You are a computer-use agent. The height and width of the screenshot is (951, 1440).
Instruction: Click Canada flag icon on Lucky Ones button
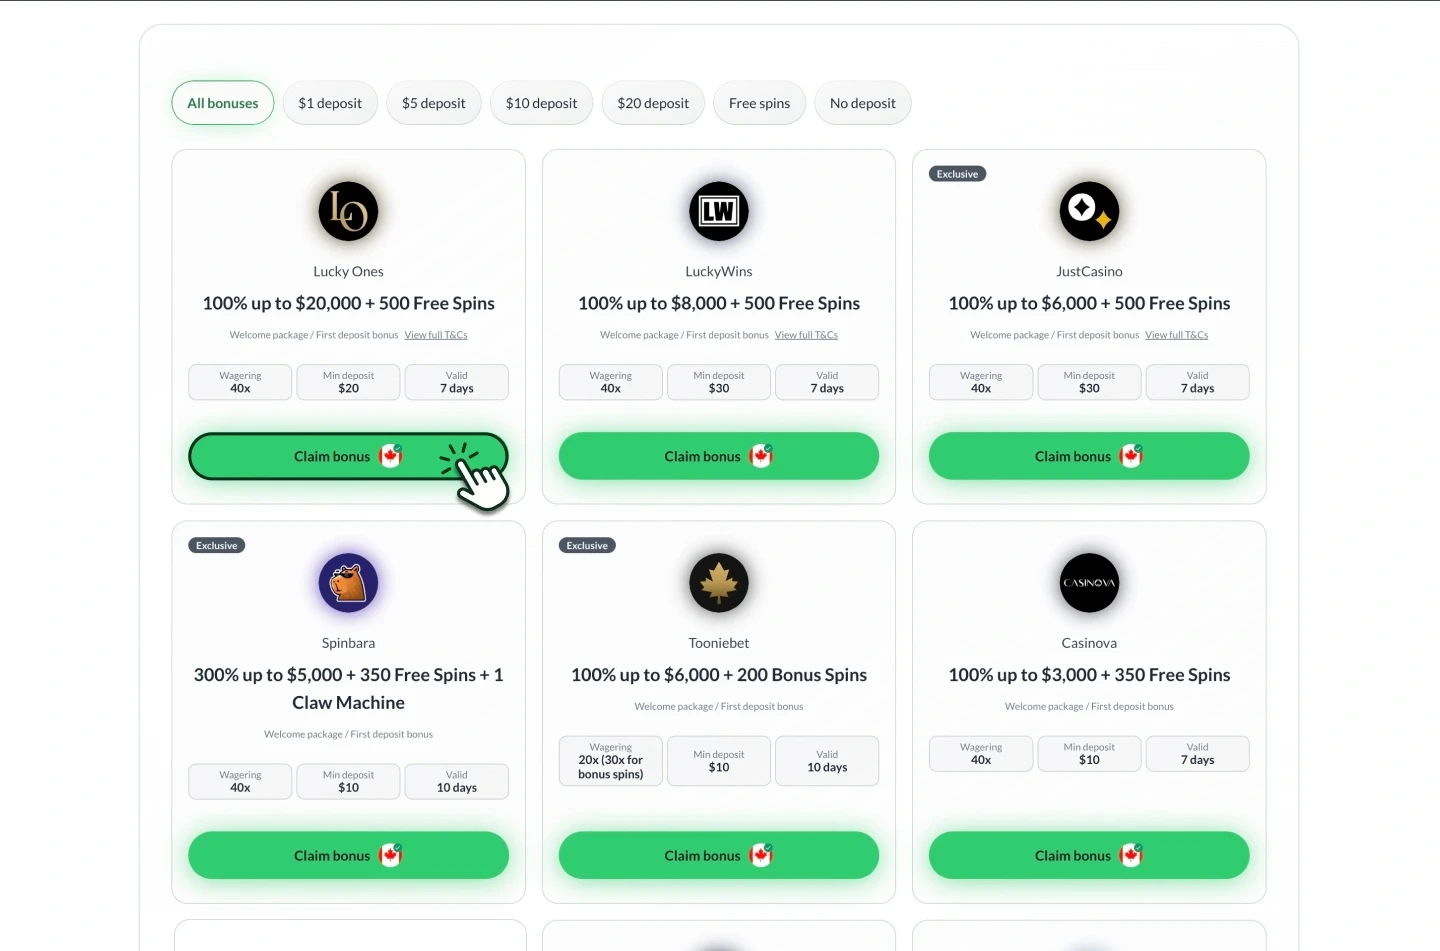coord(391,456)
